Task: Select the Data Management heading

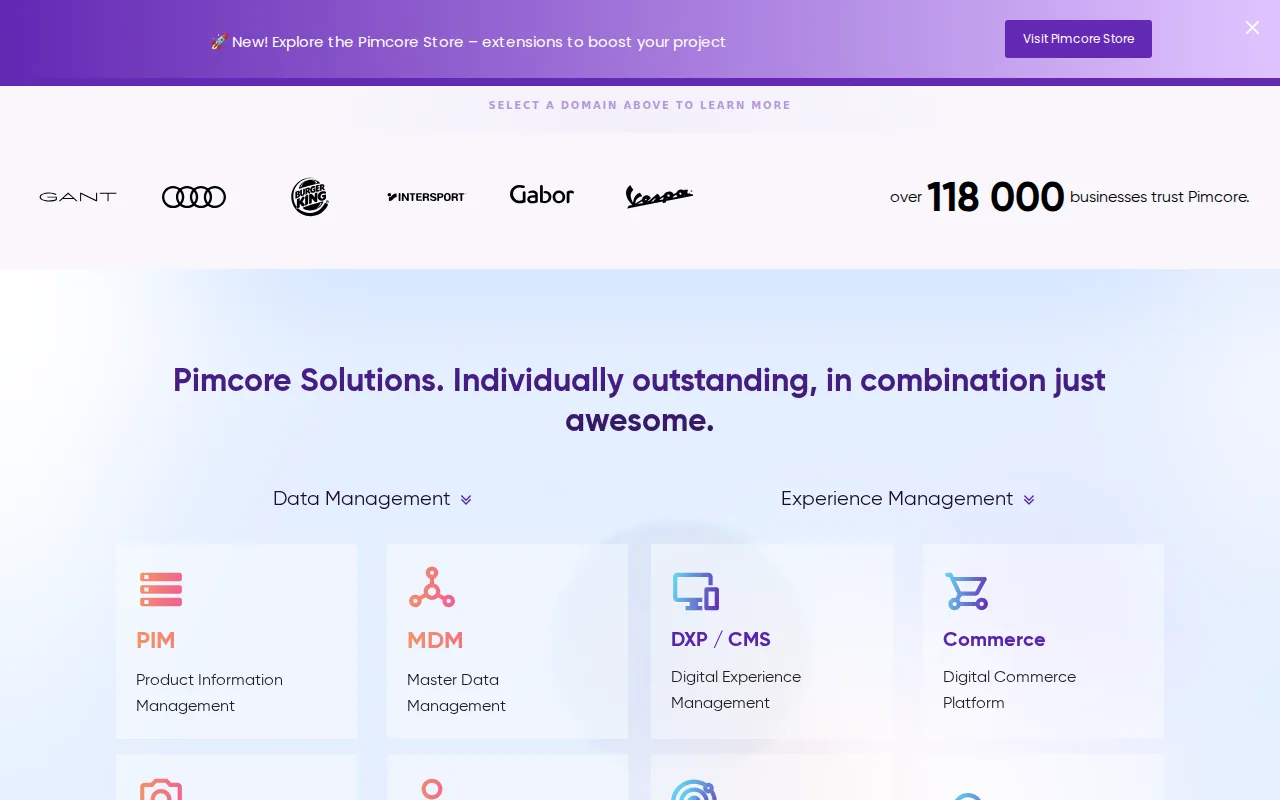Action: 362,498
